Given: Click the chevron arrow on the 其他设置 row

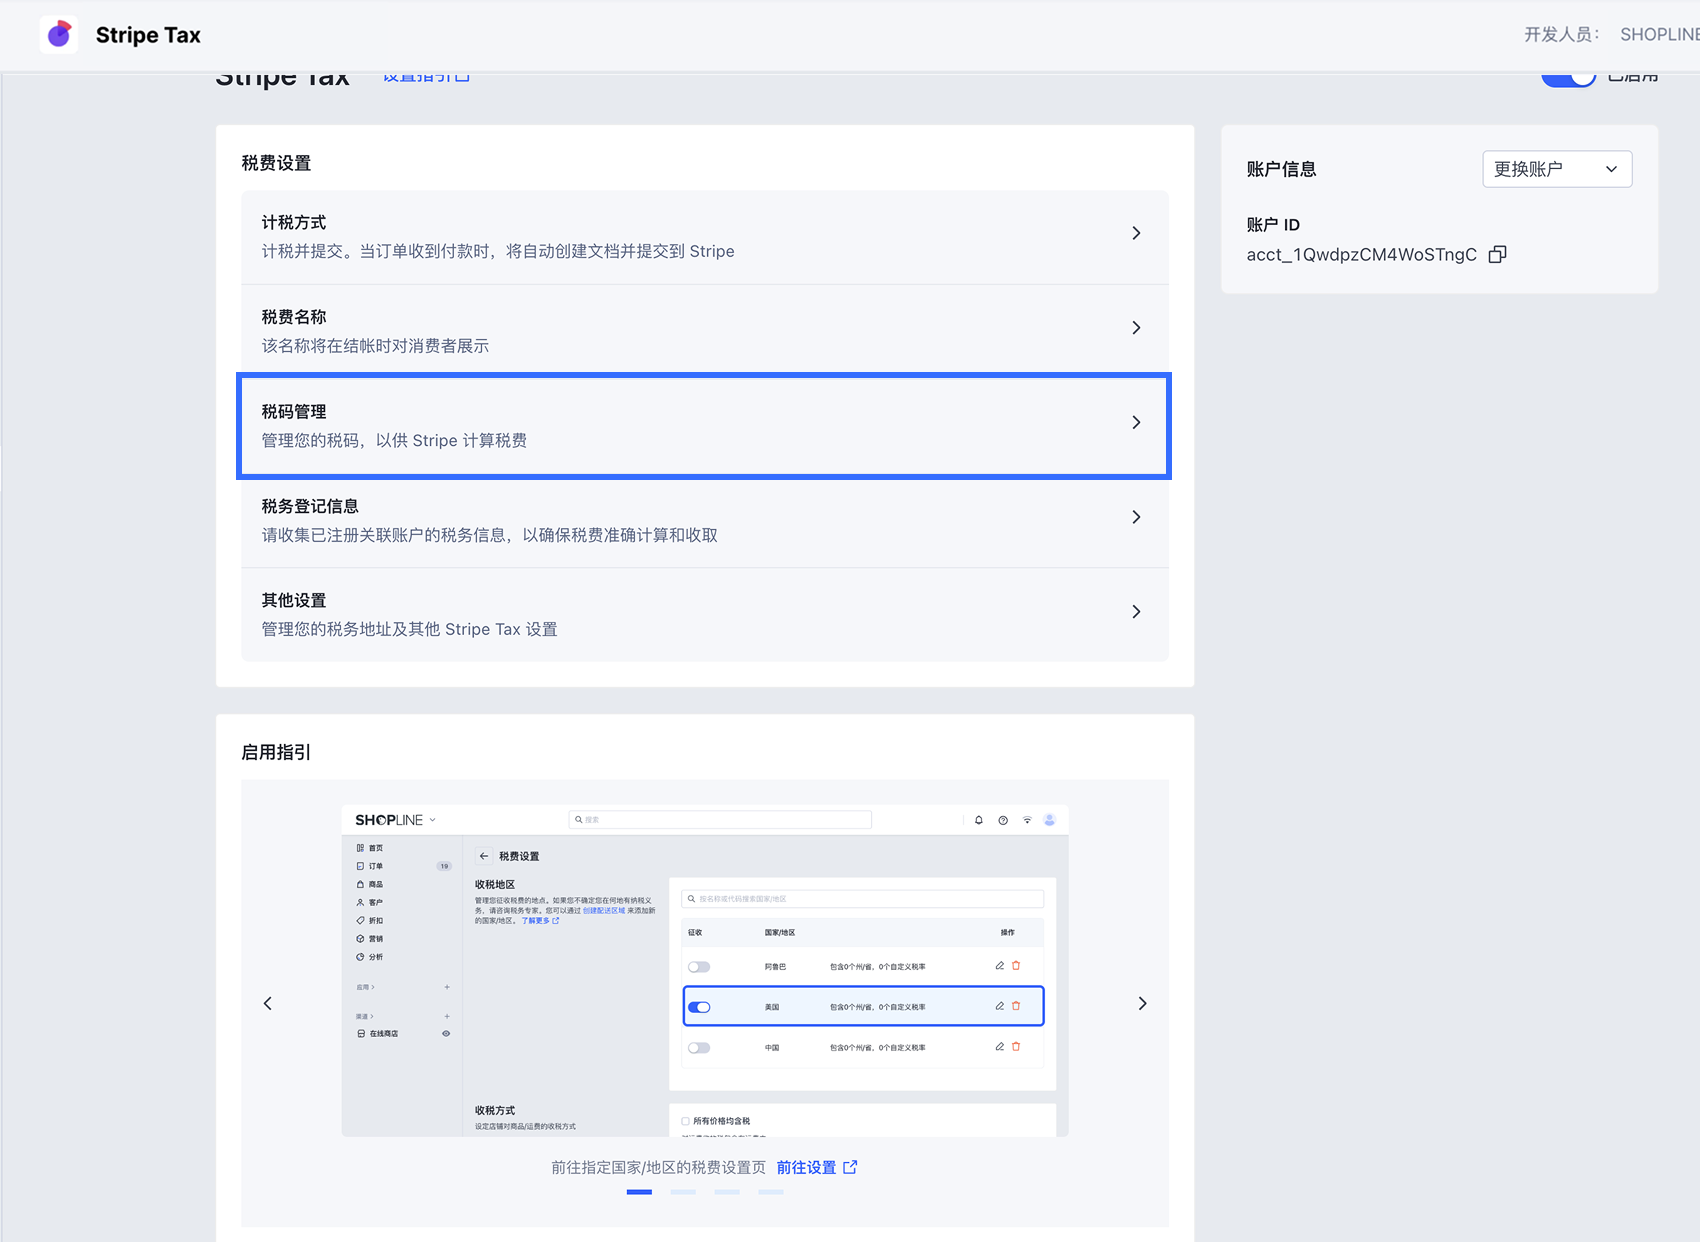Looking at the screenshot, I should pos(1136,611).
